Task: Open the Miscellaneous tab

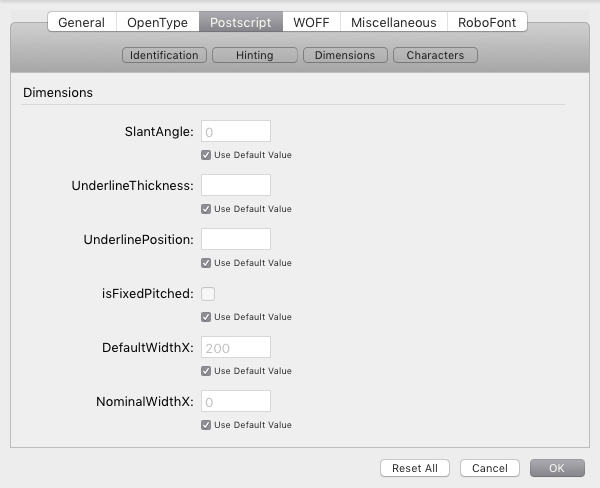Action: (393, 22)
